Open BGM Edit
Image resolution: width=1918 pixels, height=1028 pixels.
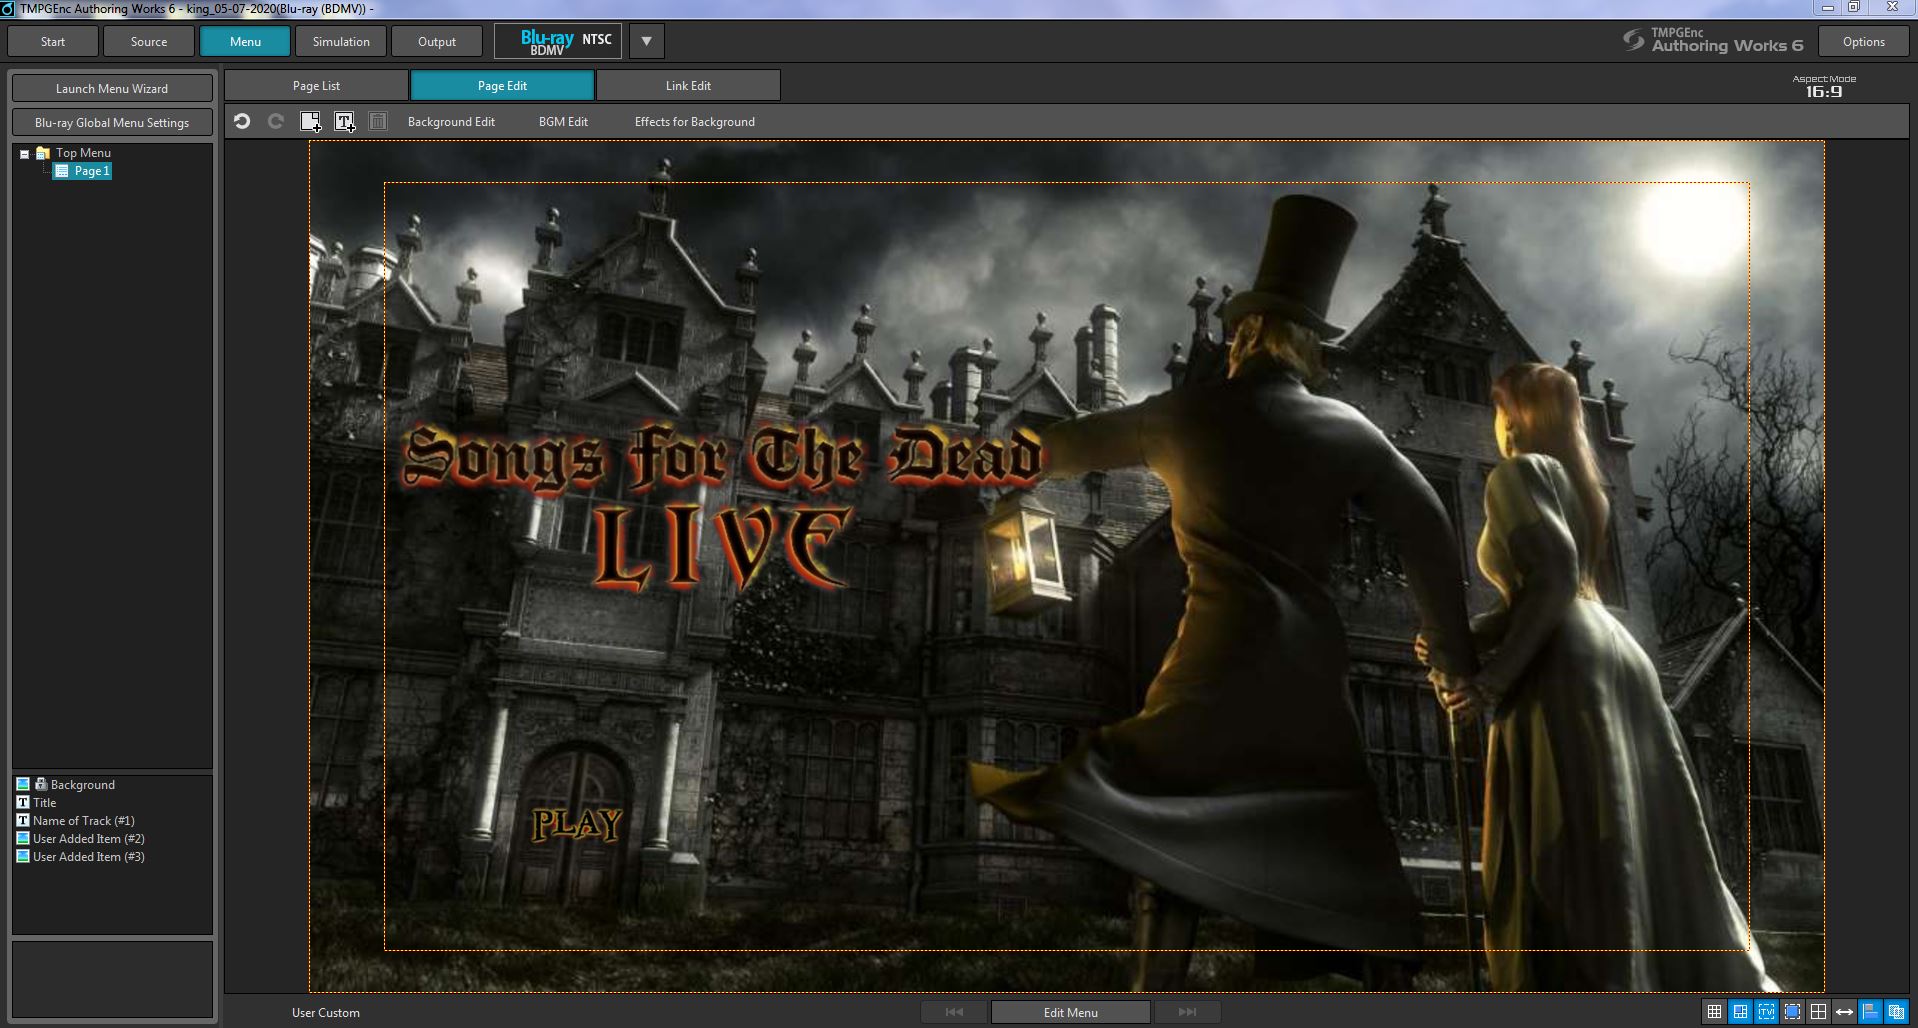click(563, 122)
